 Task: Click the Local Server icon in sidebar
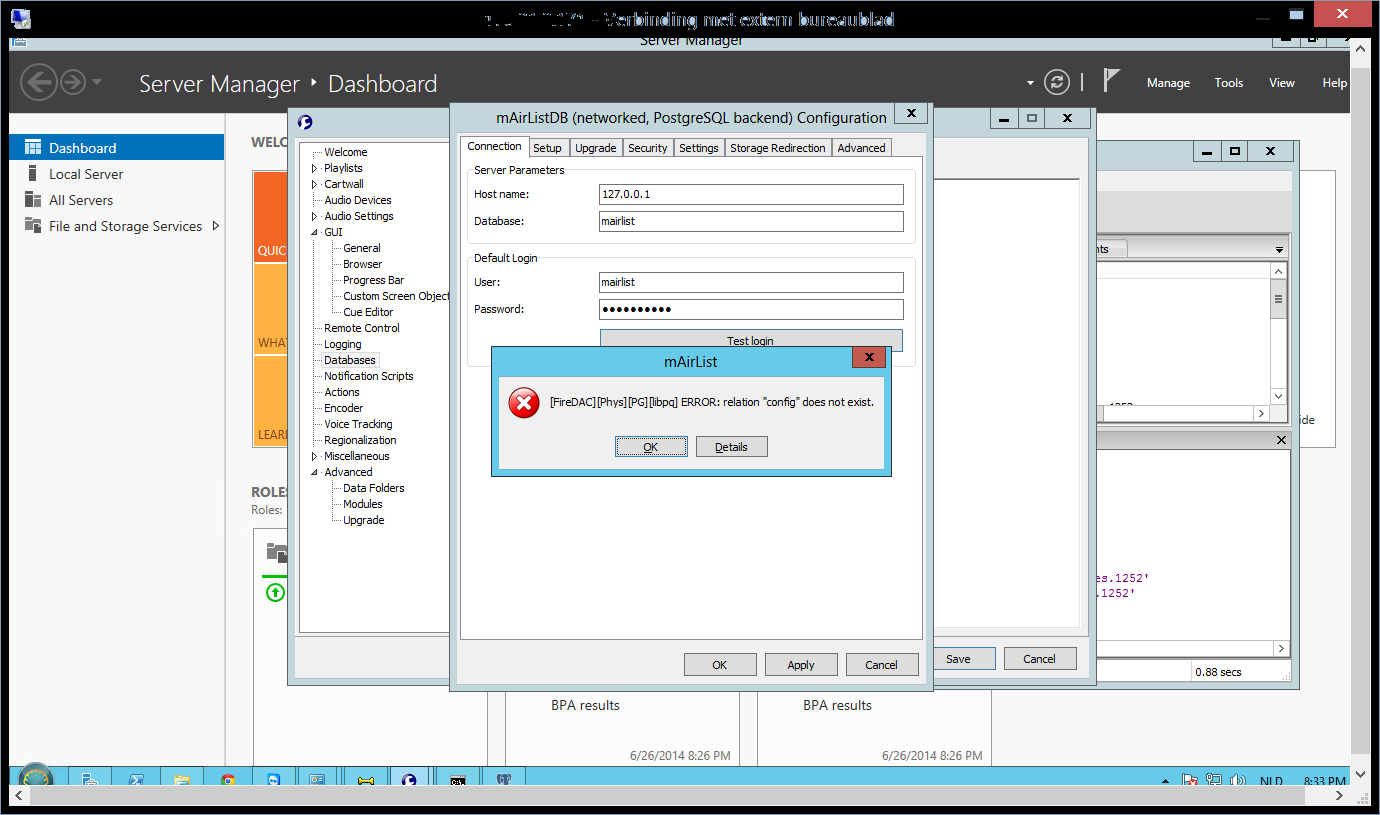32,174
